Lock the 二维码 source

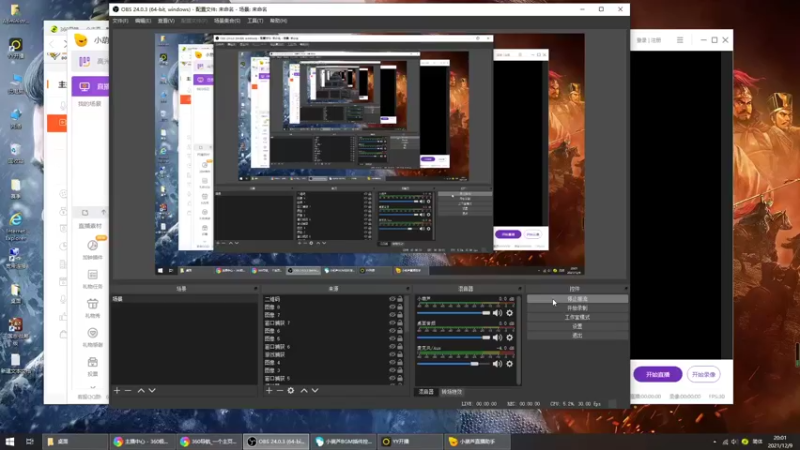pyautogui.click(x=400, y=299)
